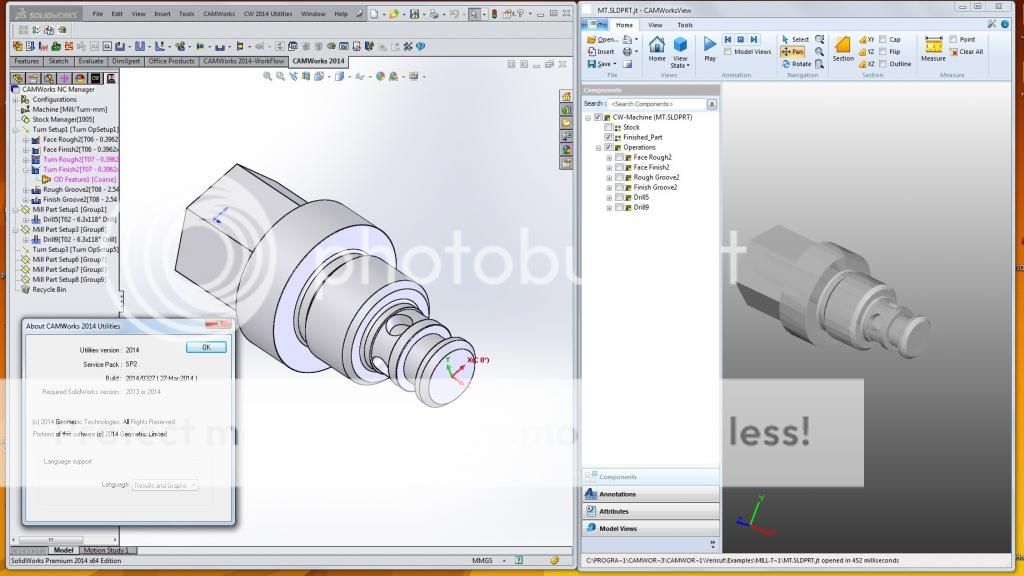This screenshot has width=1024, height=576.
Task: Click Play to start the simulation
Action: [x=709, y=45]
